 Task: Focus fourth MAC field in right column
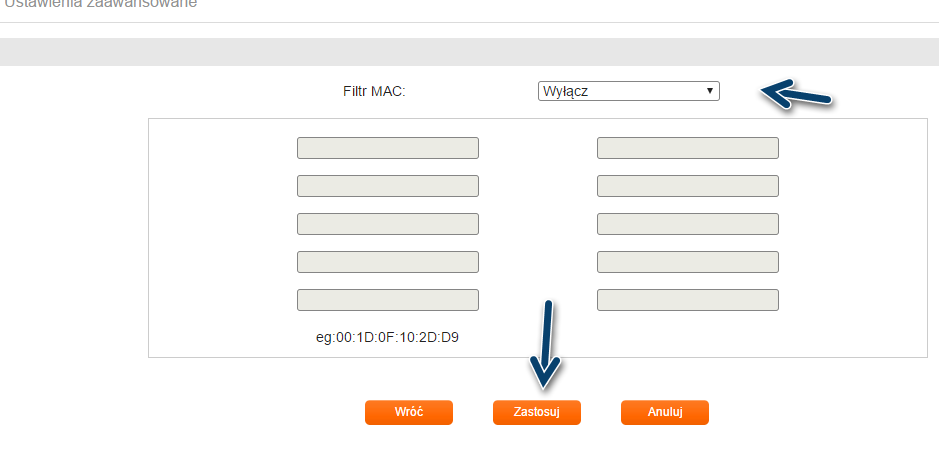(x=687, y=262)
